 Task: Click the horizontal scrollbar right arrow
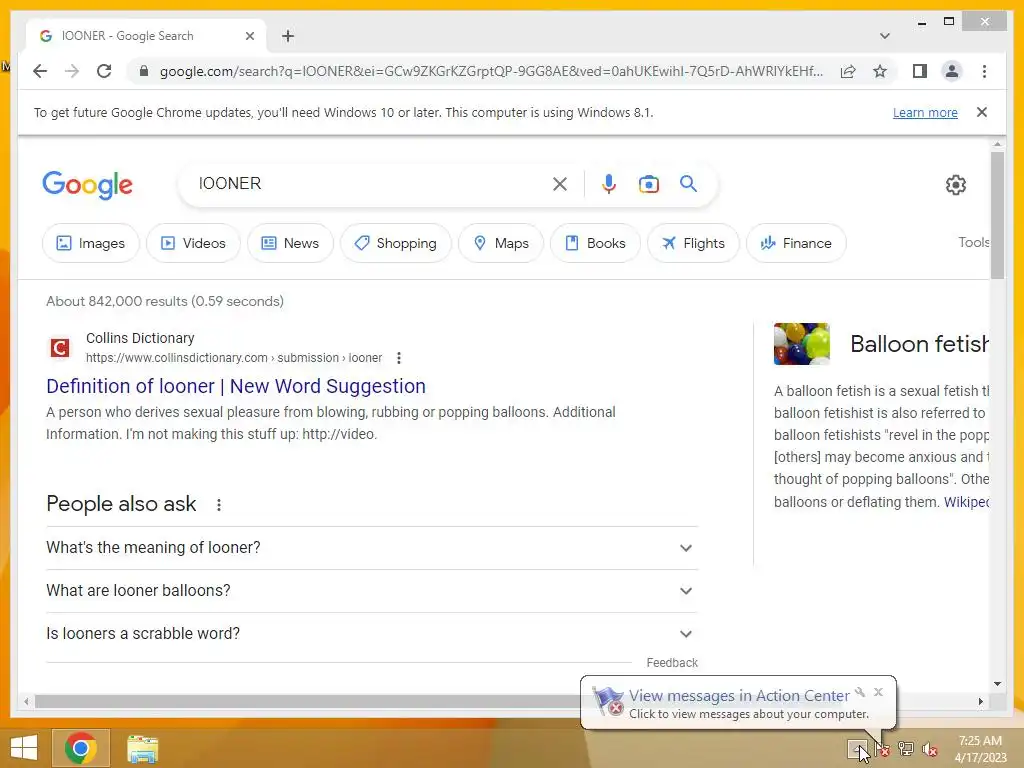coord(980,701)
